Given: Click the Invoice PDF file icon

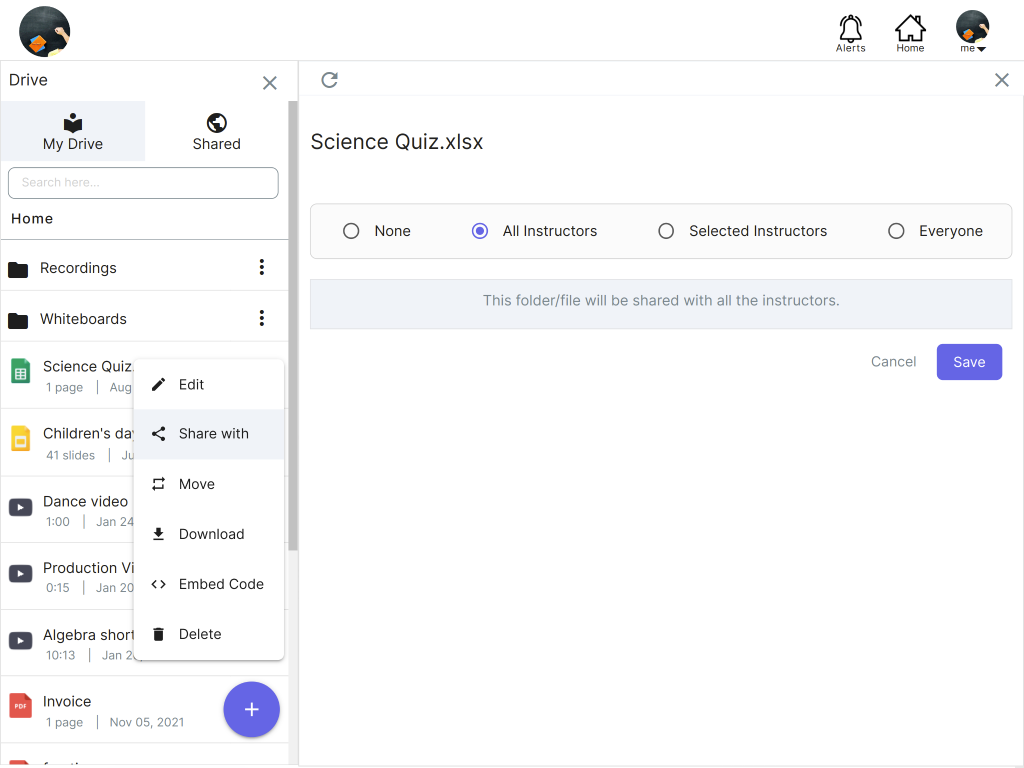Looking at the screenshot, I should 20,705.
